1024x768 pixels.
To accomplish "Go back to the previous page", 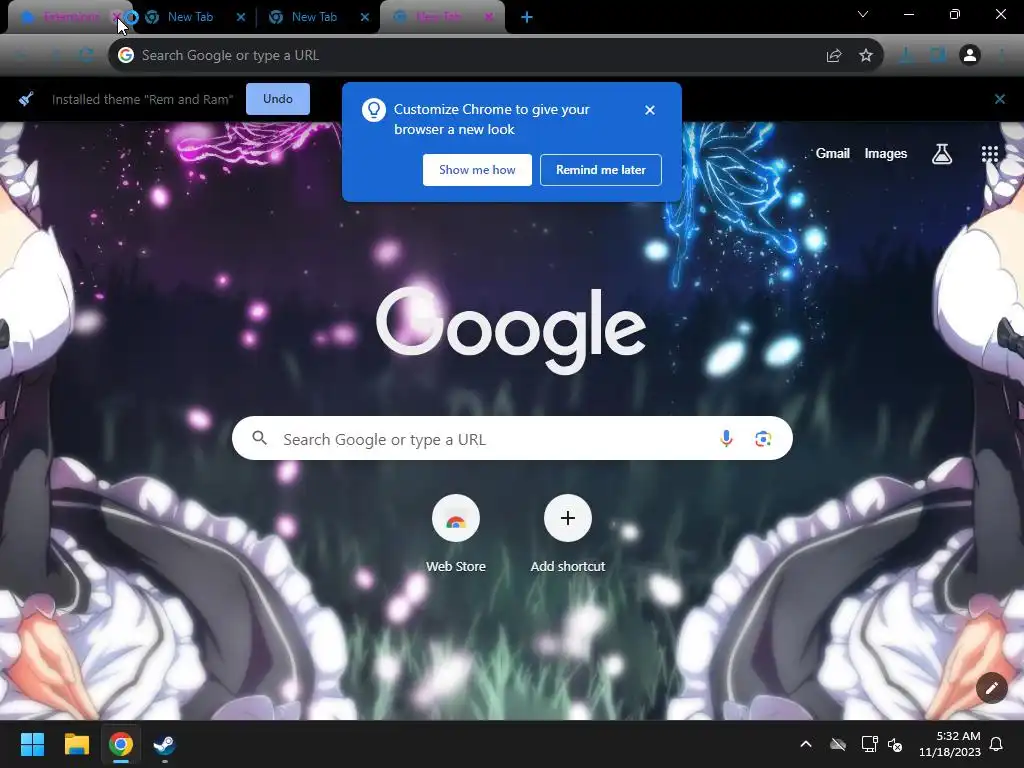I will [x=20, y=56].
